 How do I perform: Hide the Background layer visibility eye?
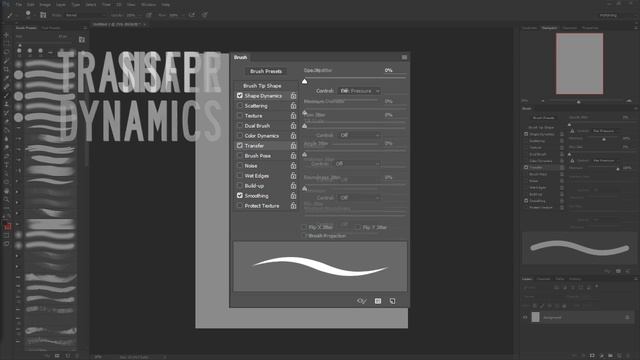pyautogui.click(x=526, y=317)
